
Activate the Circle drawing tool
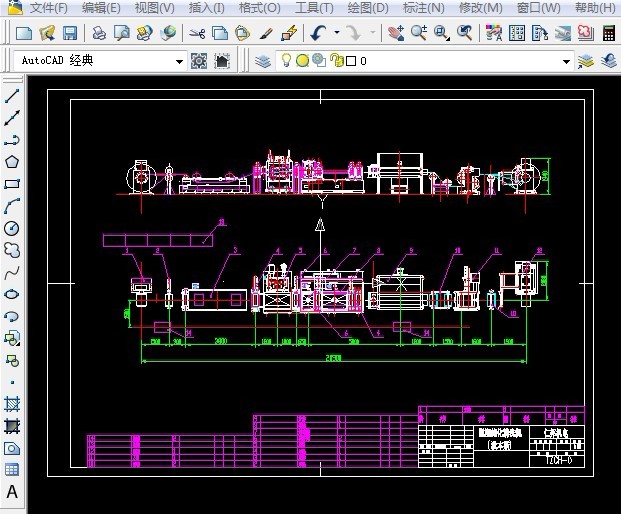pyautogui.click(x=13, y=228)
